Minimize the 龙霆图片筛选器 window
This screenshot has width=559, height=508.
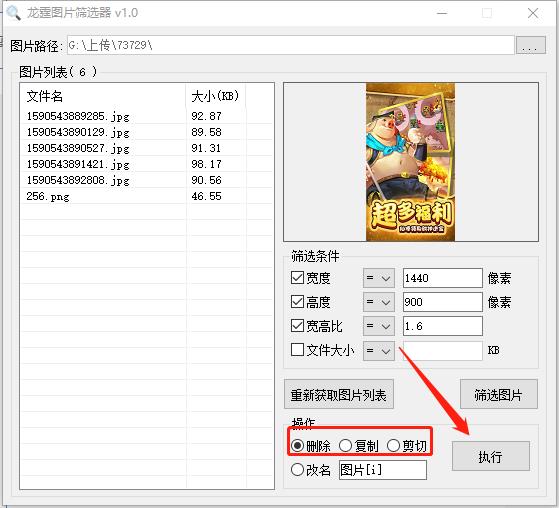[x=442, y=13]
